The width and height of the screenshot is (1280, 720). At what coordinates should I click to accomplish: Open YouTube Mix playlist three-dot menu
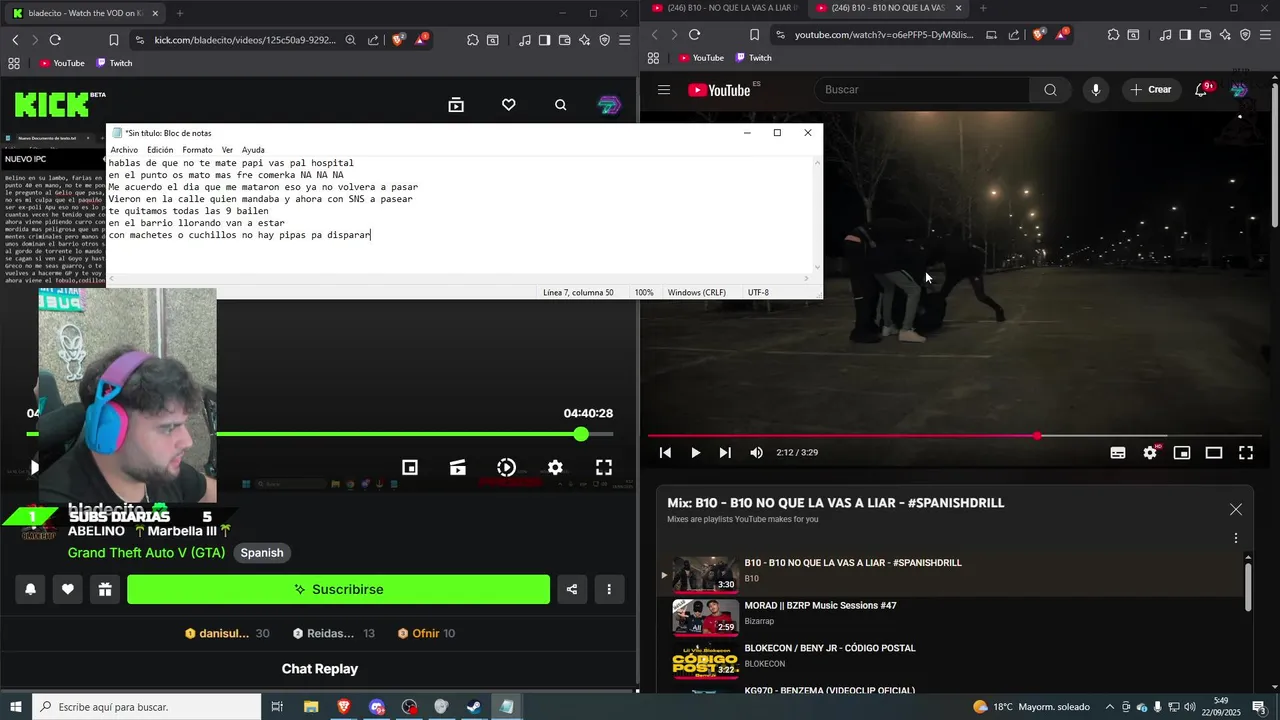1236,538
